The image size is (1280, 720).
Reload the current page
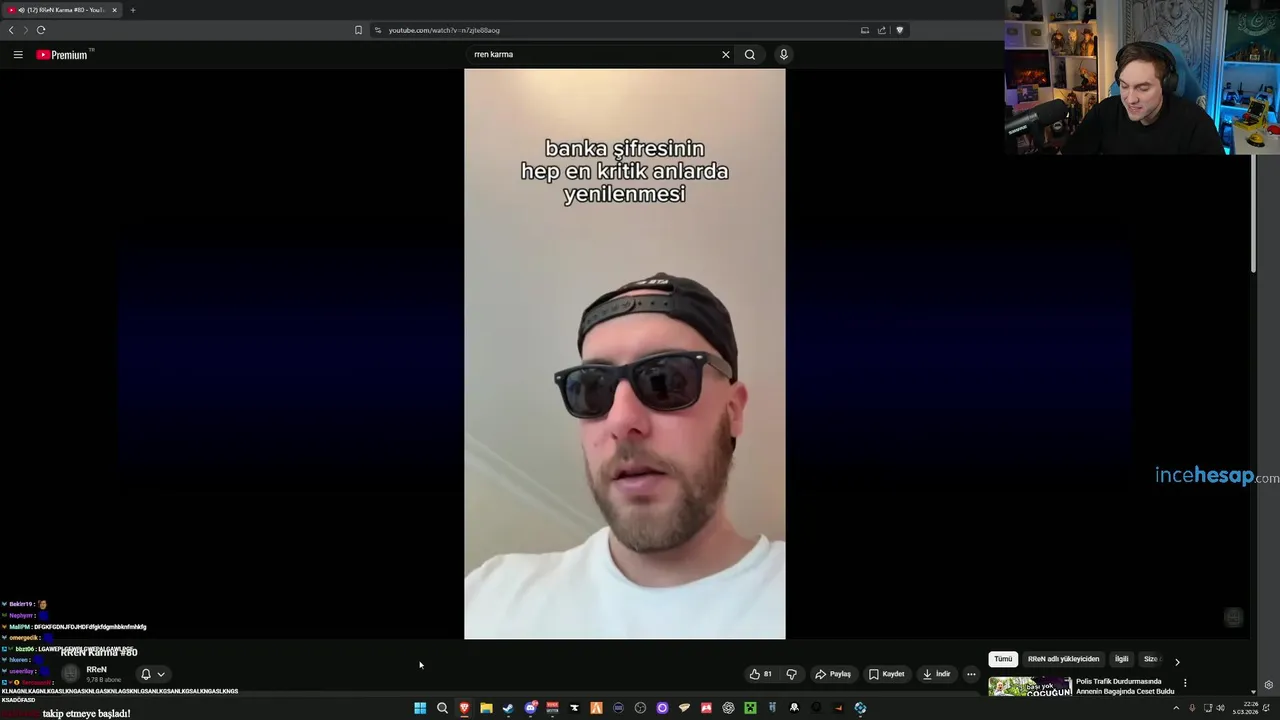pos(41,30)
